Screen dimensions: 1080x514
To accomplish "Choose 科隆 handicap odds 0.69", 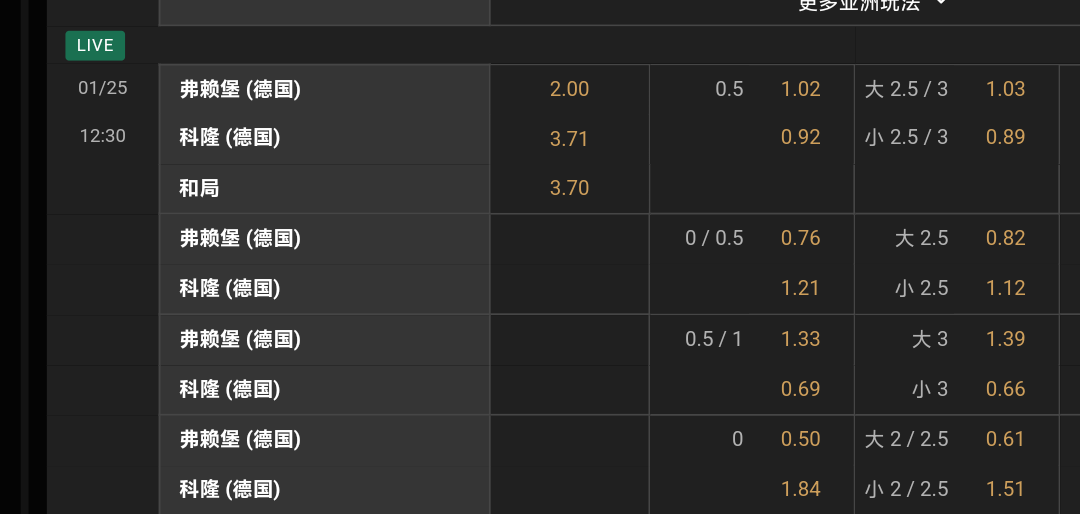I will (800, 389).
